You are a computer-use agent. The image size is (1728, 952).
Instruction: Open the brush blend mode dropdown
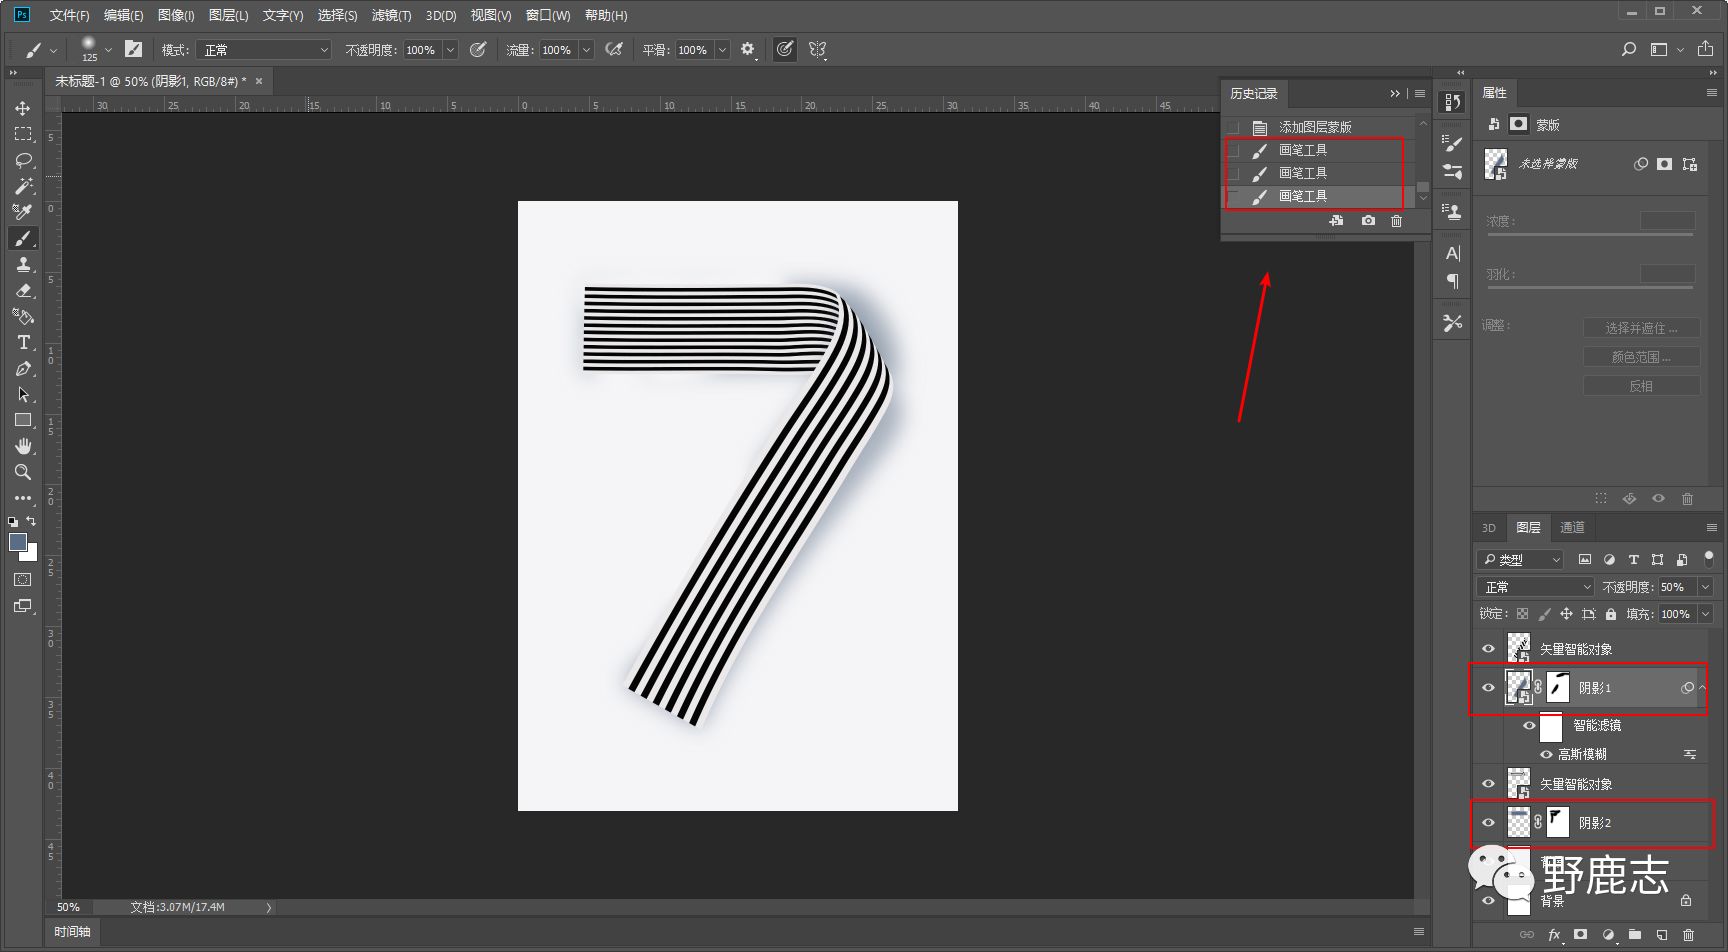click(x=264, y=50)
